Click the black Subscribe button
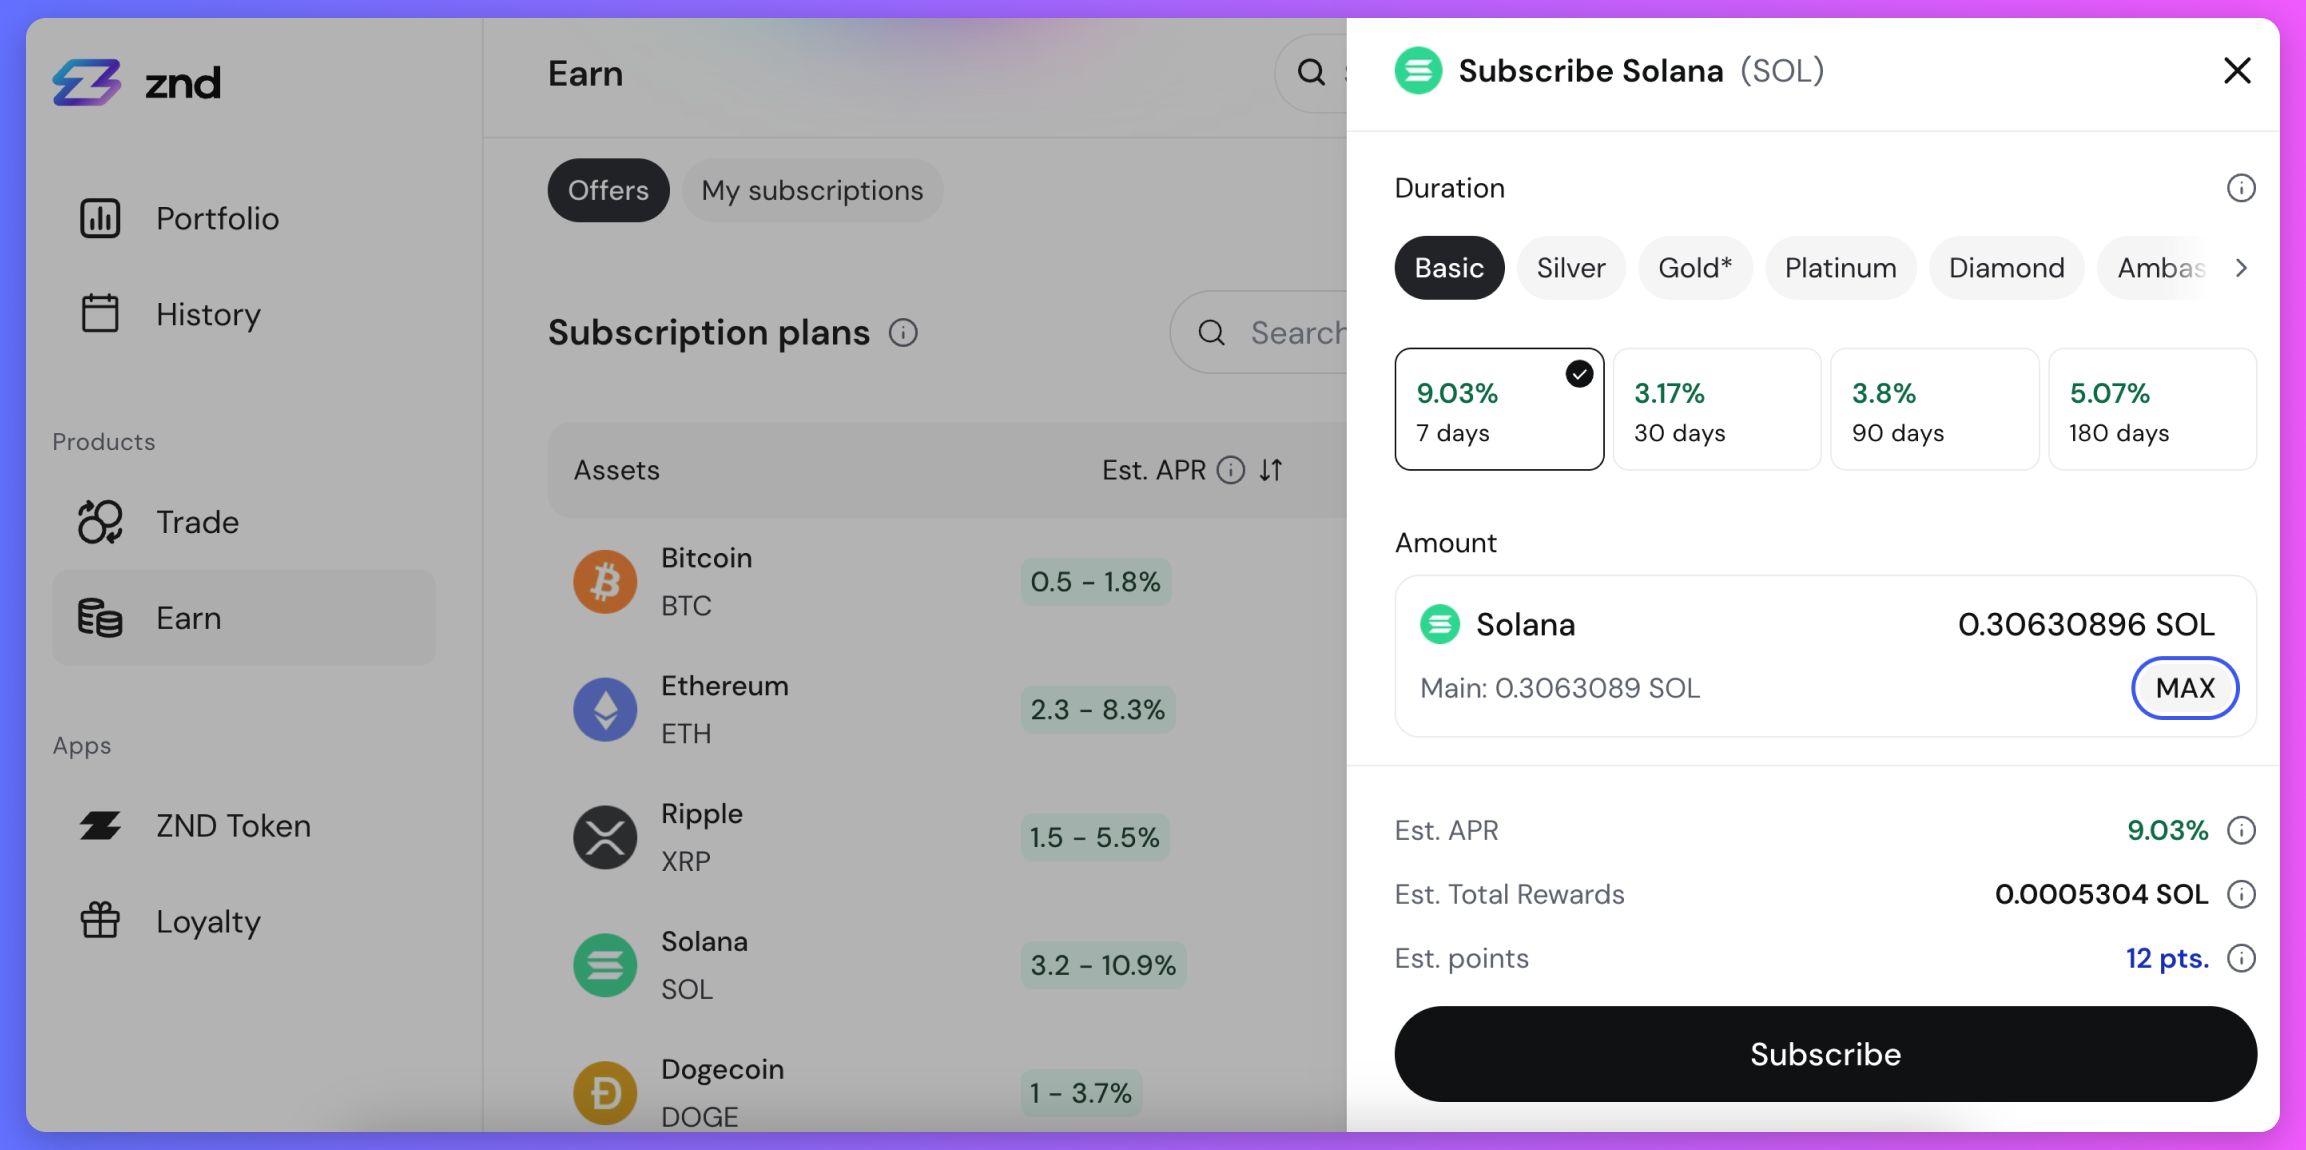The width and height of the screenshot is (2306, 1150). tap(1825, 1054)
